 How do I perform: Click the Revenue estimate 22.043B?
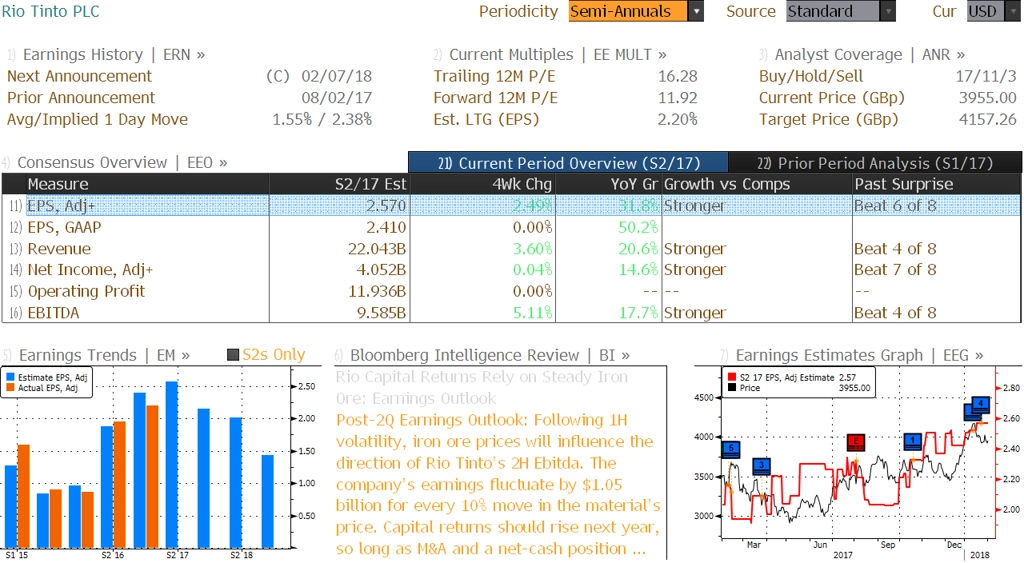pyautogui.click(x=377, y=249)
